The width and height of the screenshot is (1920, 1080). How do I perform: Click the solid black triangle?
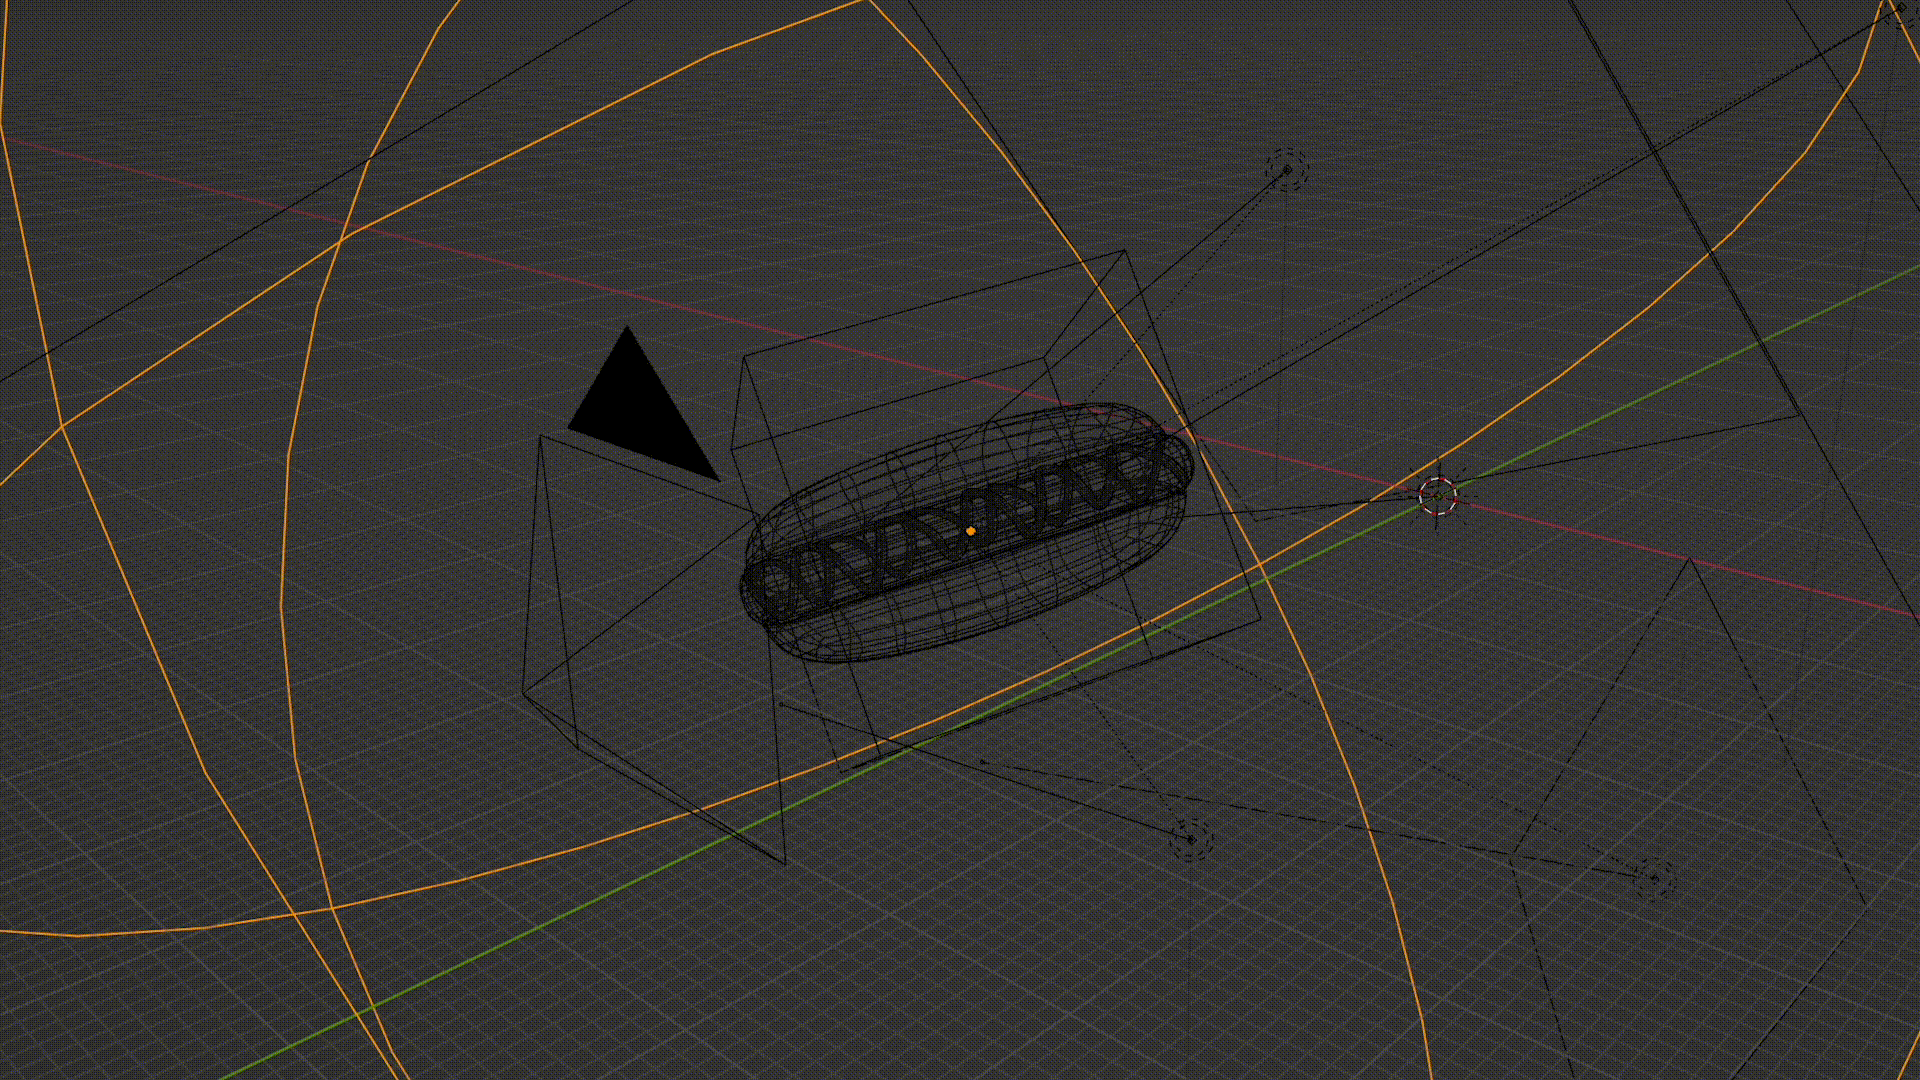(x=642, y=410)
